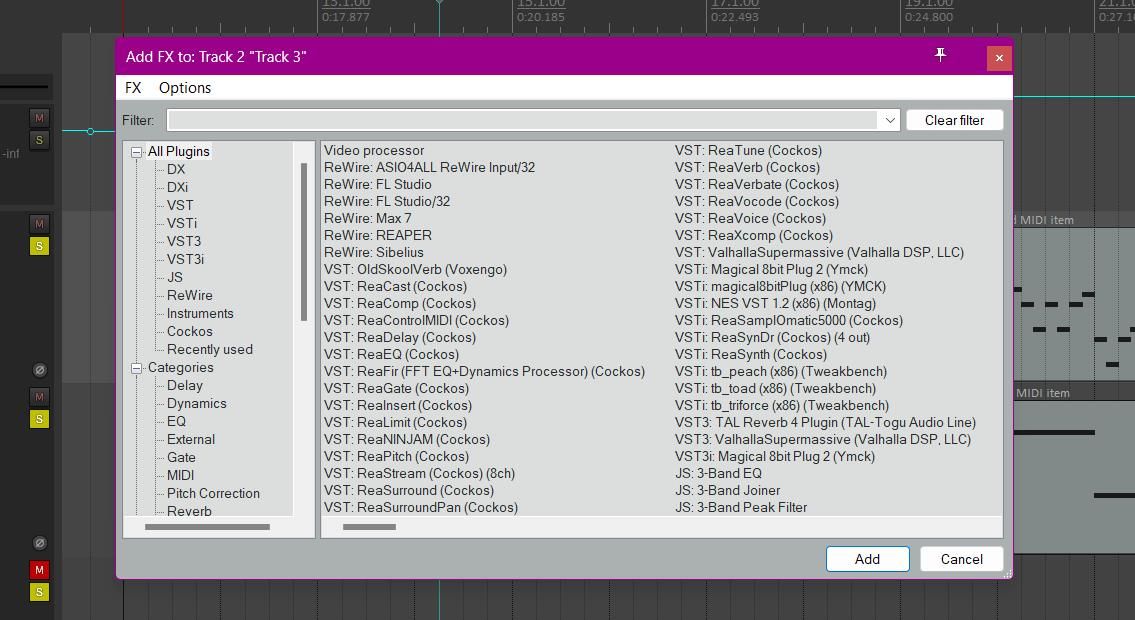The height and width of the screenshot is (620, 1135).
Task: Solo the topmost track
Action: pos(39,140)
